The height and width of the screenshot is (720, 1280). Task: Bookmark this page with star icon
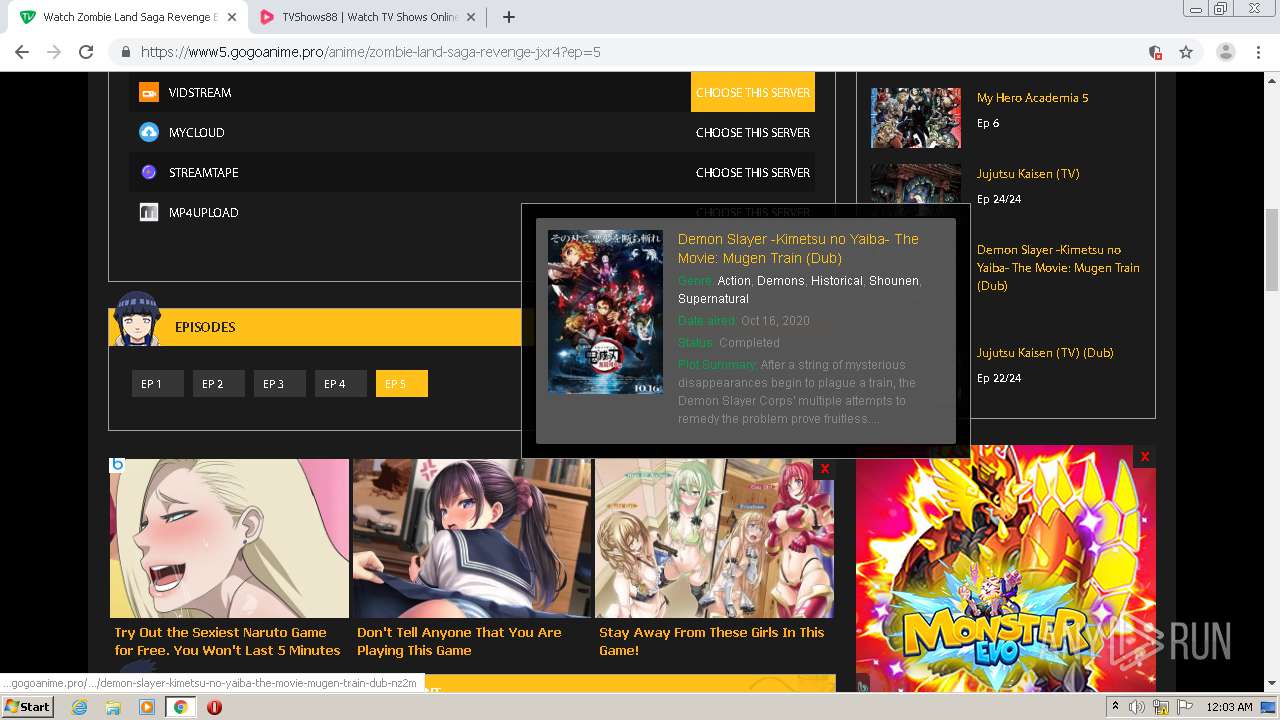(x=1186, y=52)
